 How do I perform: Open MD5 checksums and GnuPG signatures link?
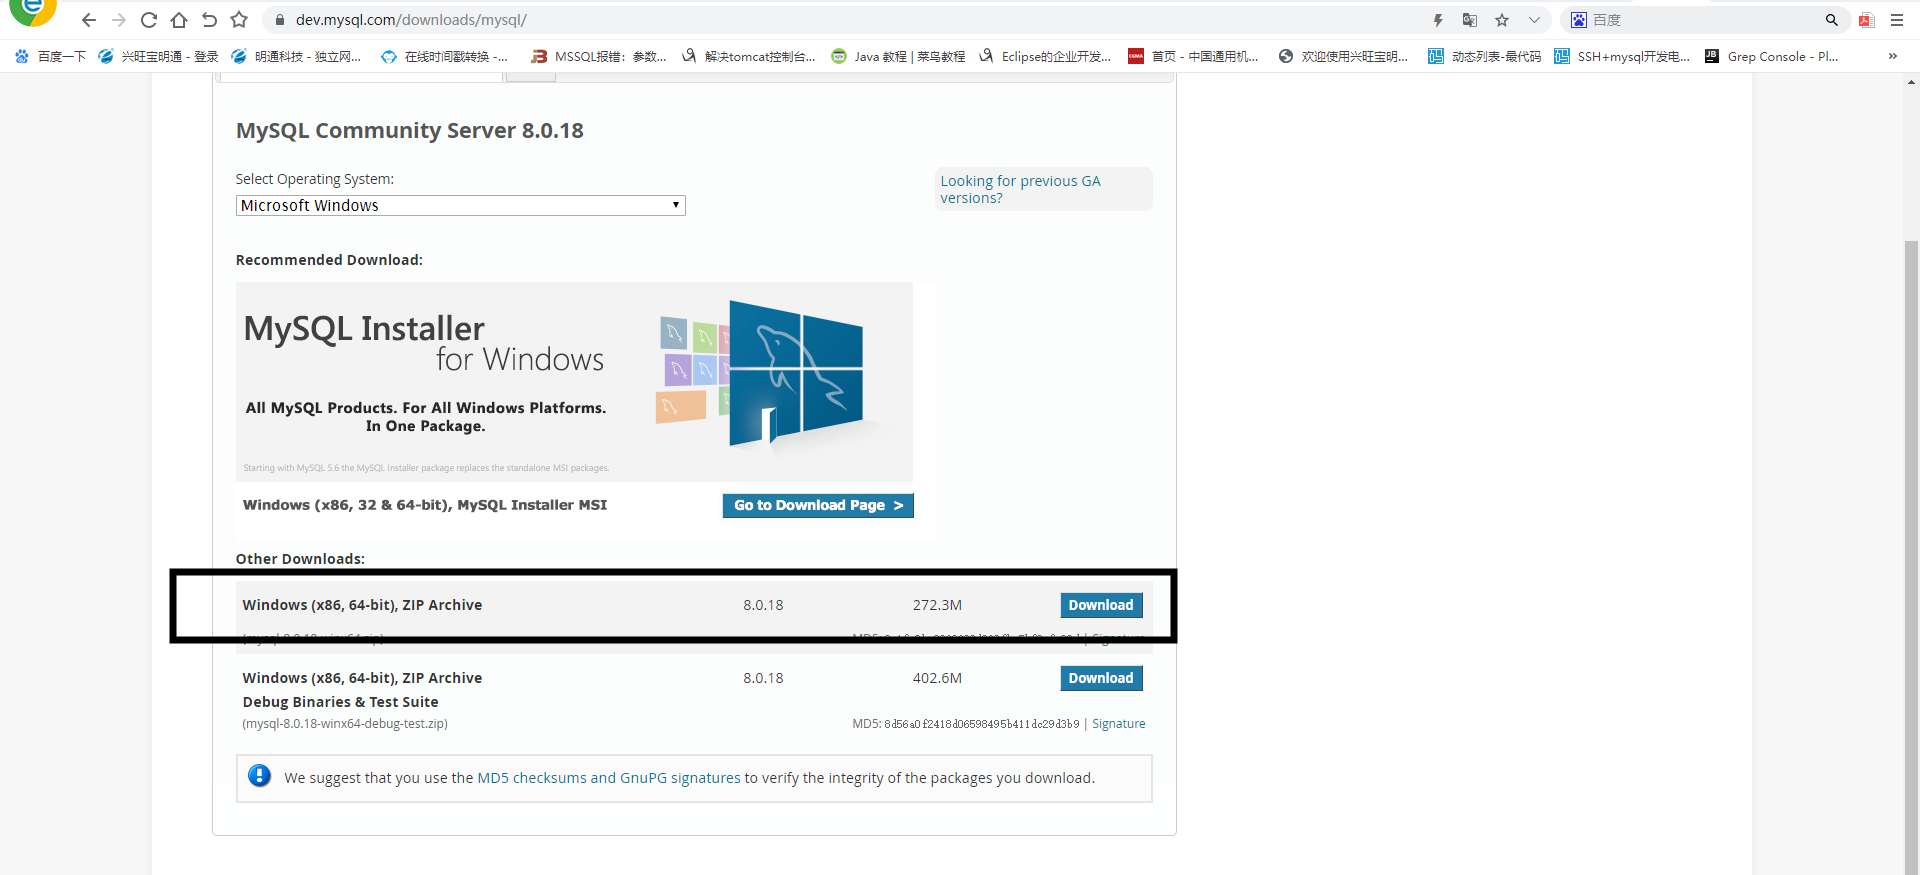609,778
